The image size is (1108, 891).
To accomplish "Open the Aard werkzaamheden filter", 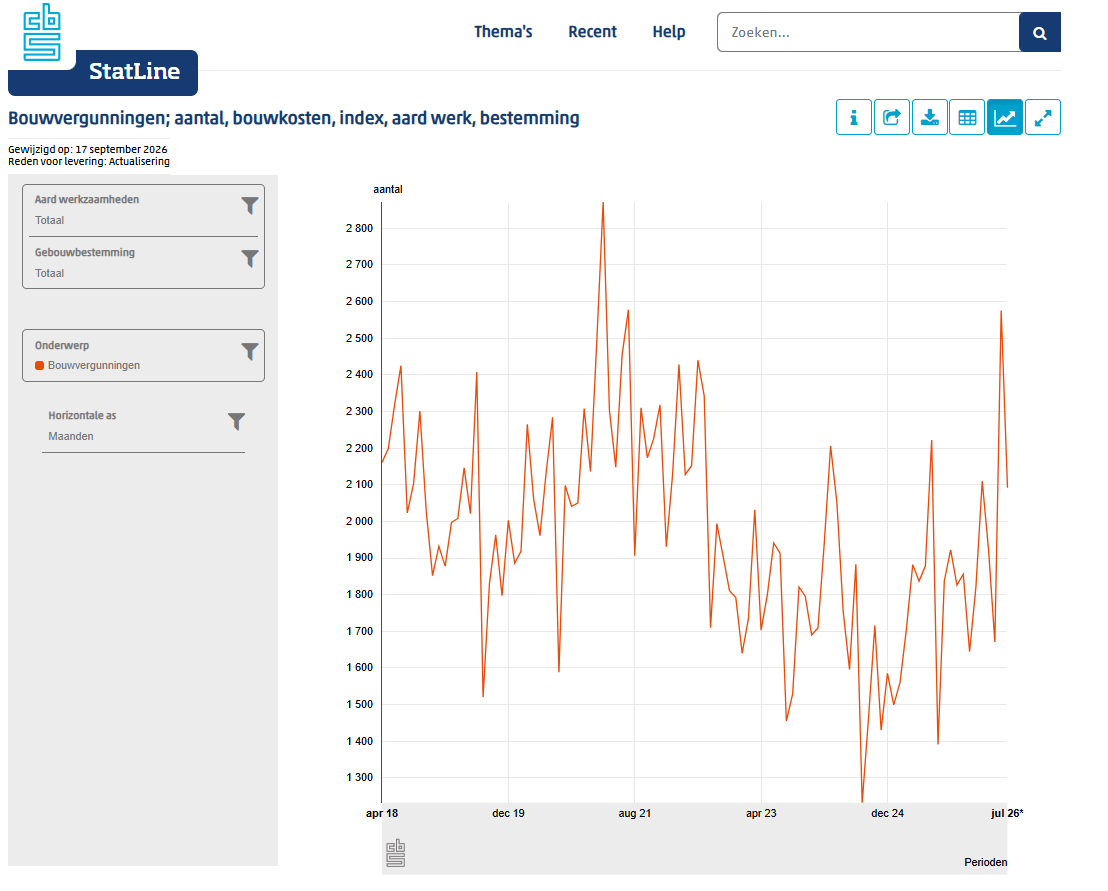I will tap(249, 206).
